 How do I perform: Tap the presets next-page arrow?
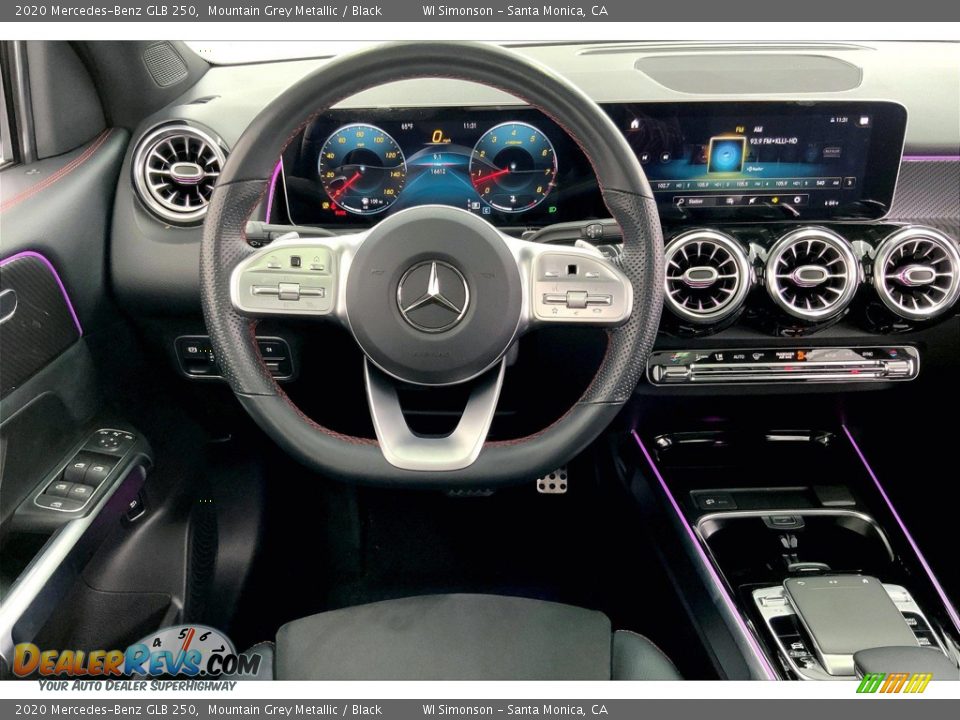[x=849, y=183]
